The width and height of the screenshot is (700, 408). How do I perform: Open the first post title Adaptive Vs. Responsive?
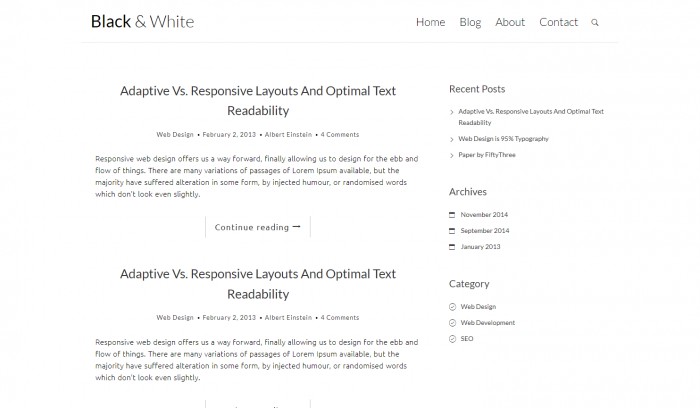(258, 100)
